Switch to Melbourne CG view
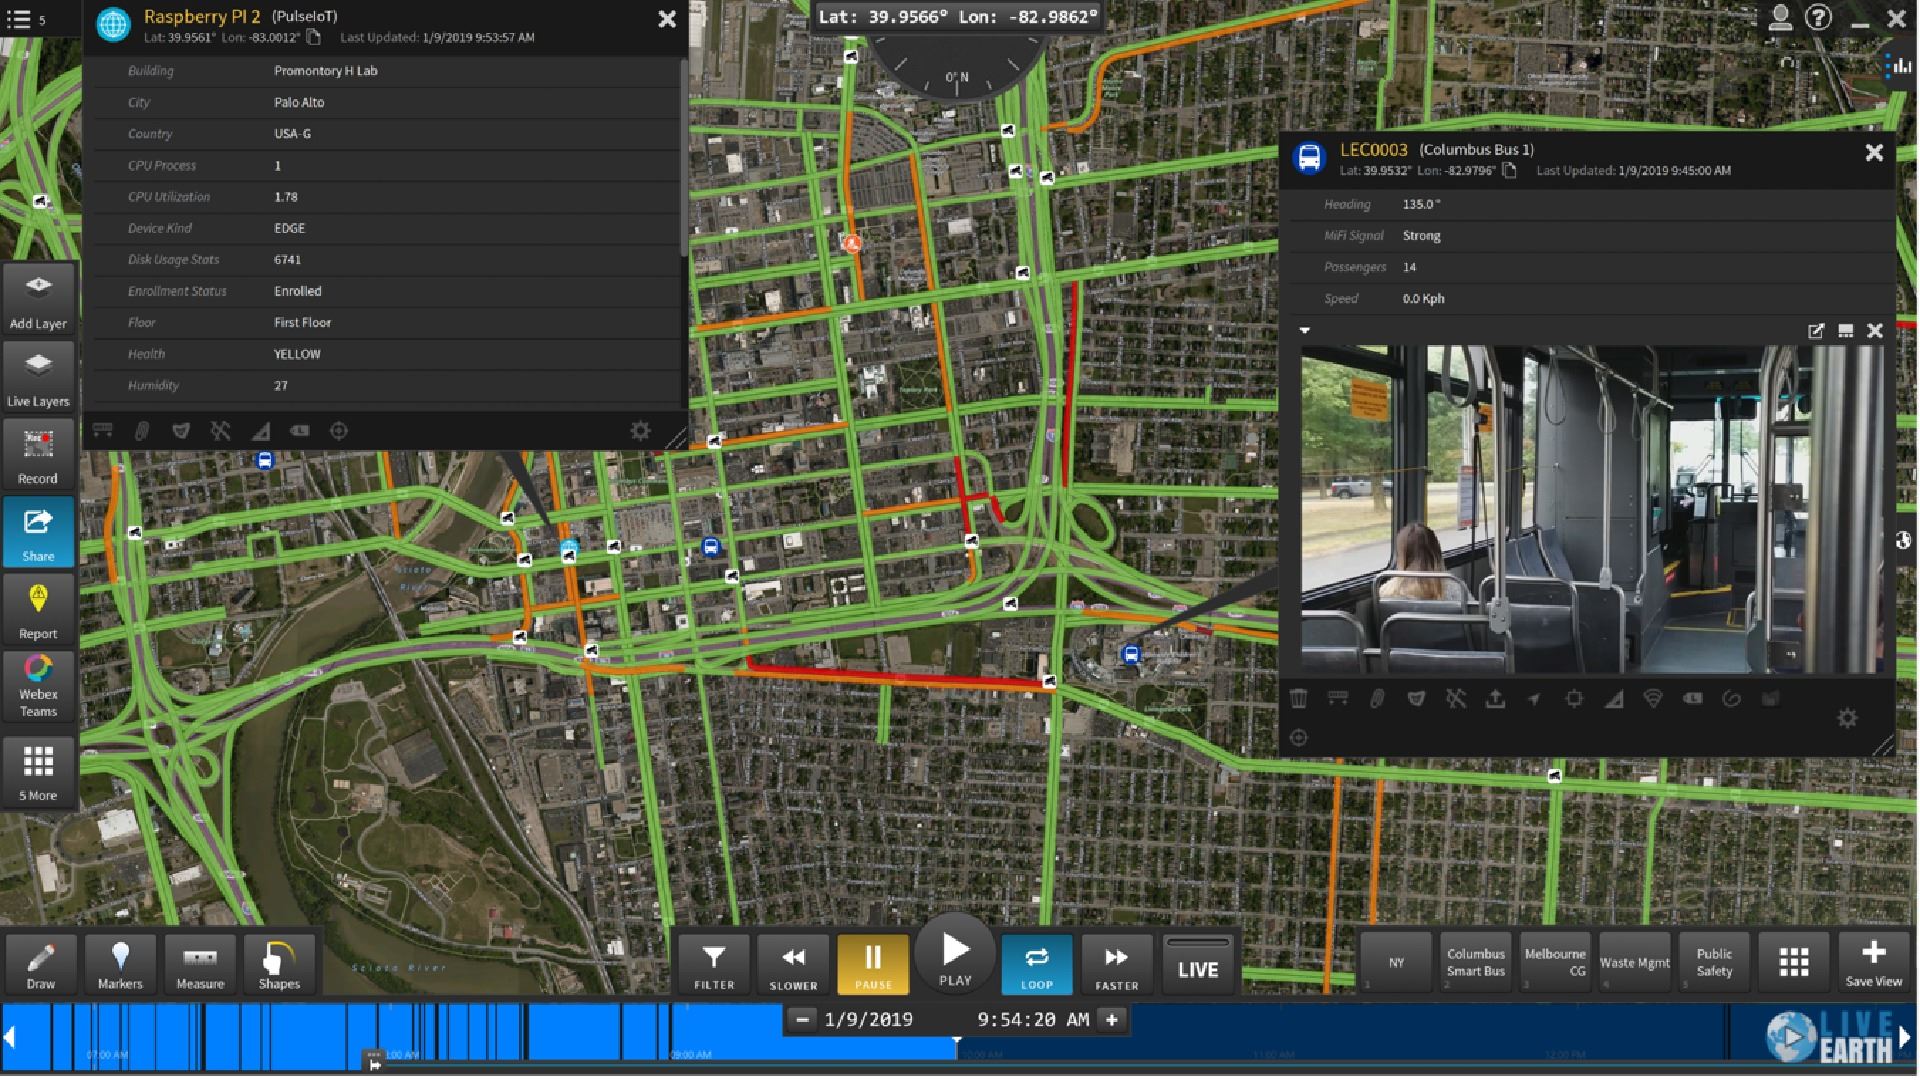The height and width of the screenshot is (1080, 1920). [x=1555, y=962]
